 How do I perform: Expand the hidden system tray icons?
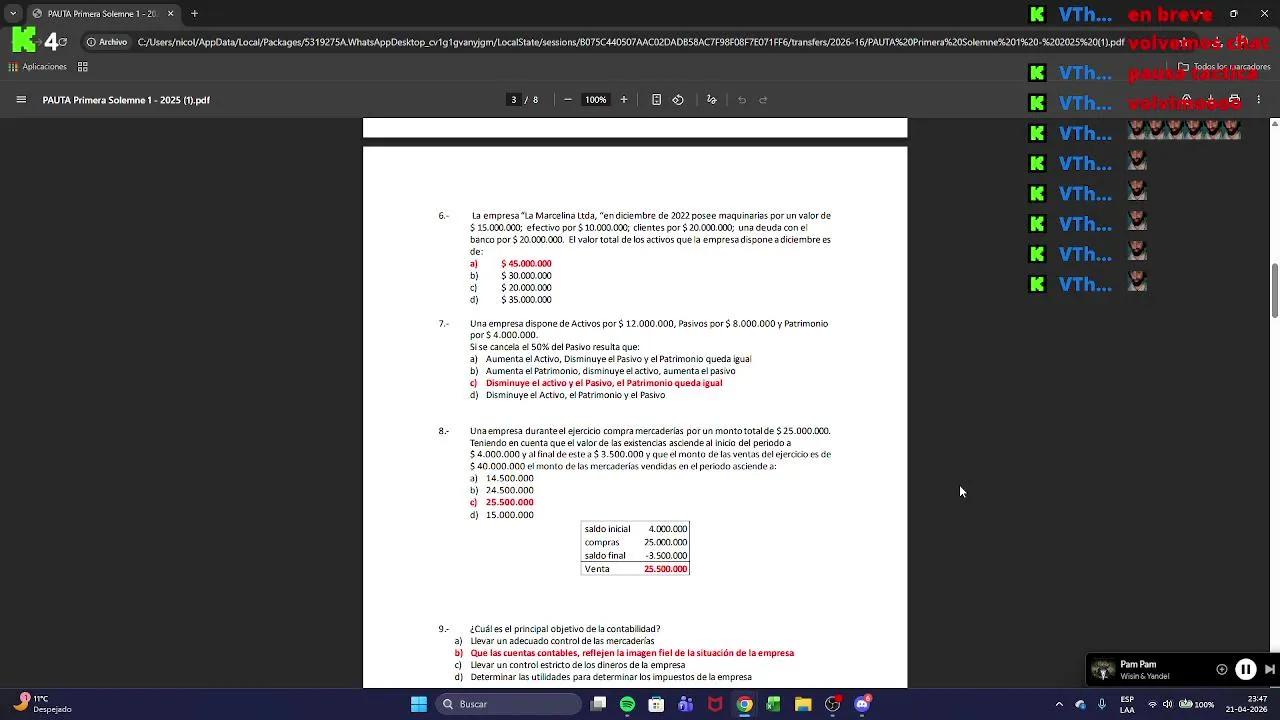(x=1059, y=704)
